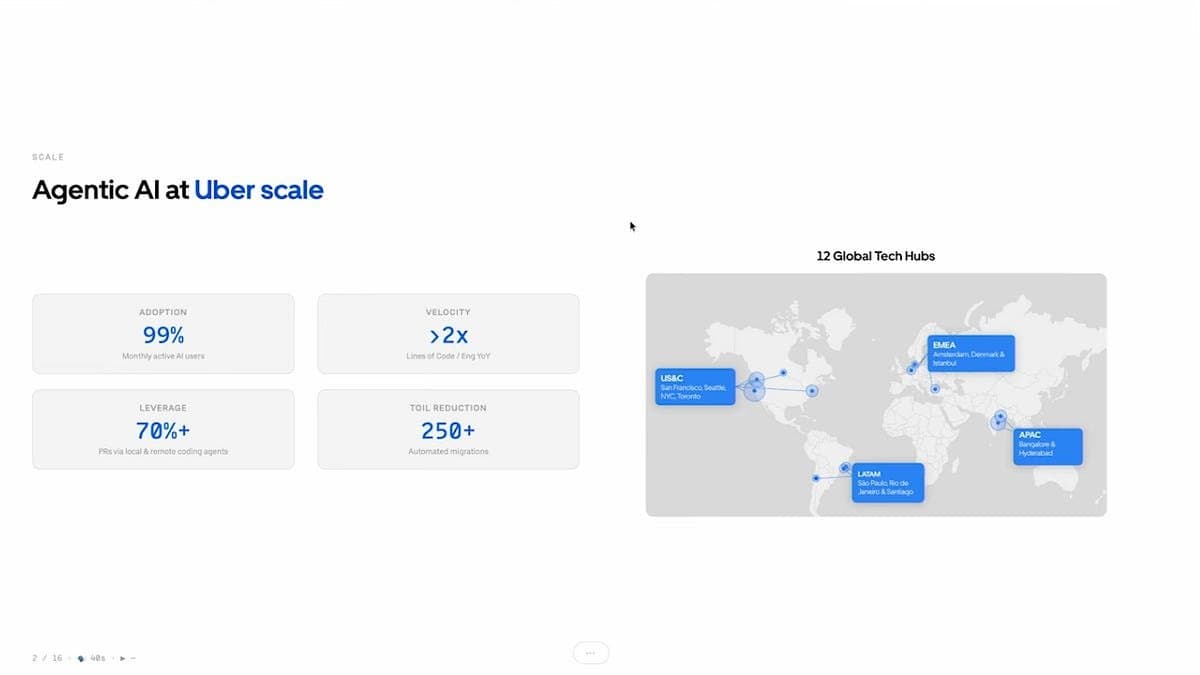Select the Toil Reduction 250+ stat card

(448, 429)
